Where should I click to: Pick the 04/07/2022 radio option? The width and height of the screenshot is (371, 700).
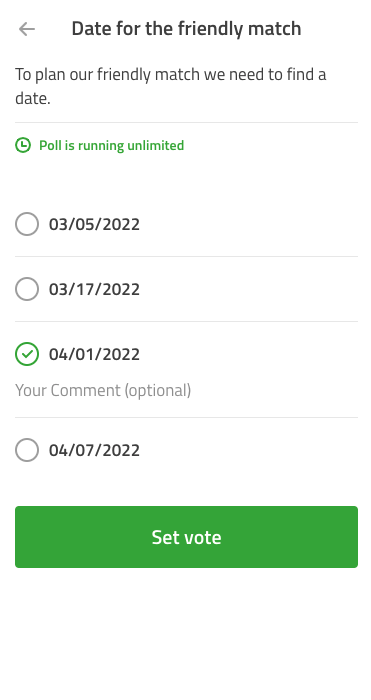(27, 450)
